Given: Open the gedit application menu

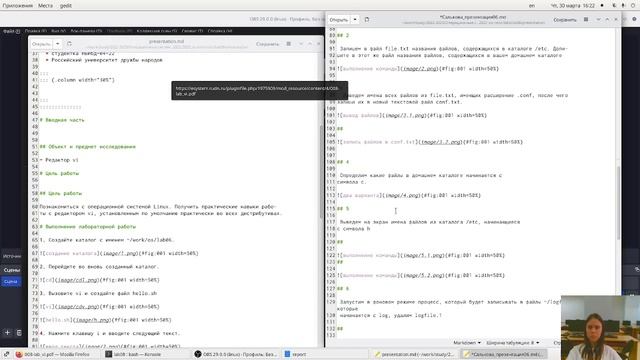Looking at the screenshot, I should (x=66, y=6).
